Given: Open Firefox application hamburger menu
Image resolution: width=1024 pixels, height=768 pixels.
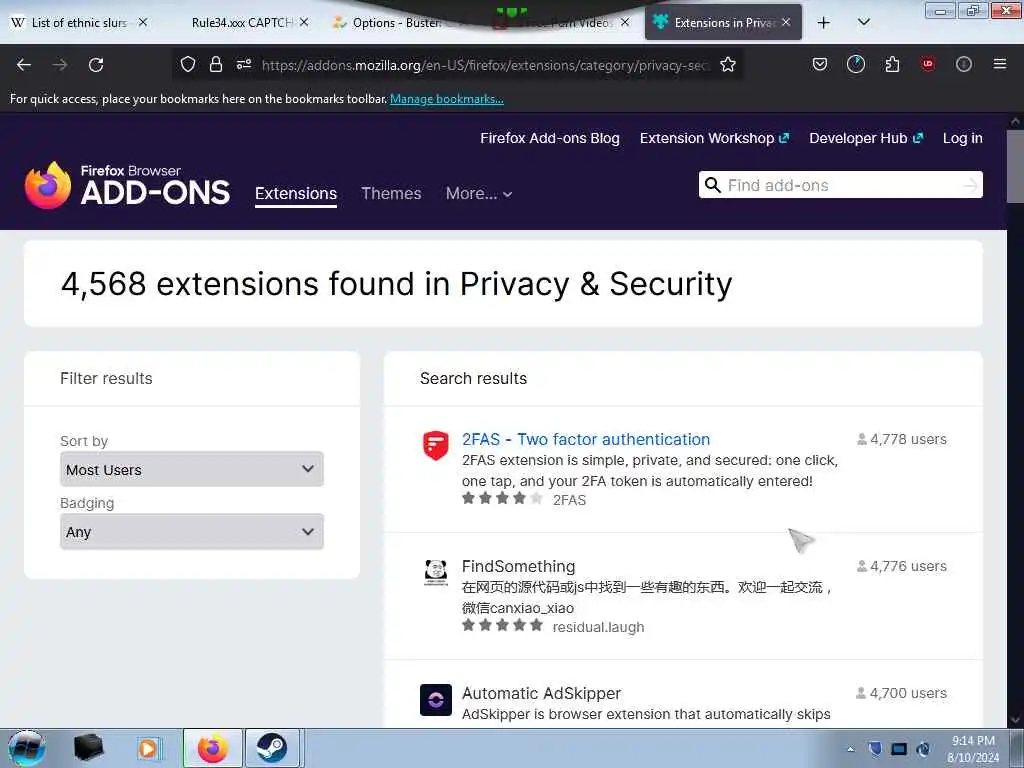Looking at the screenshot, I should point(999,64).
